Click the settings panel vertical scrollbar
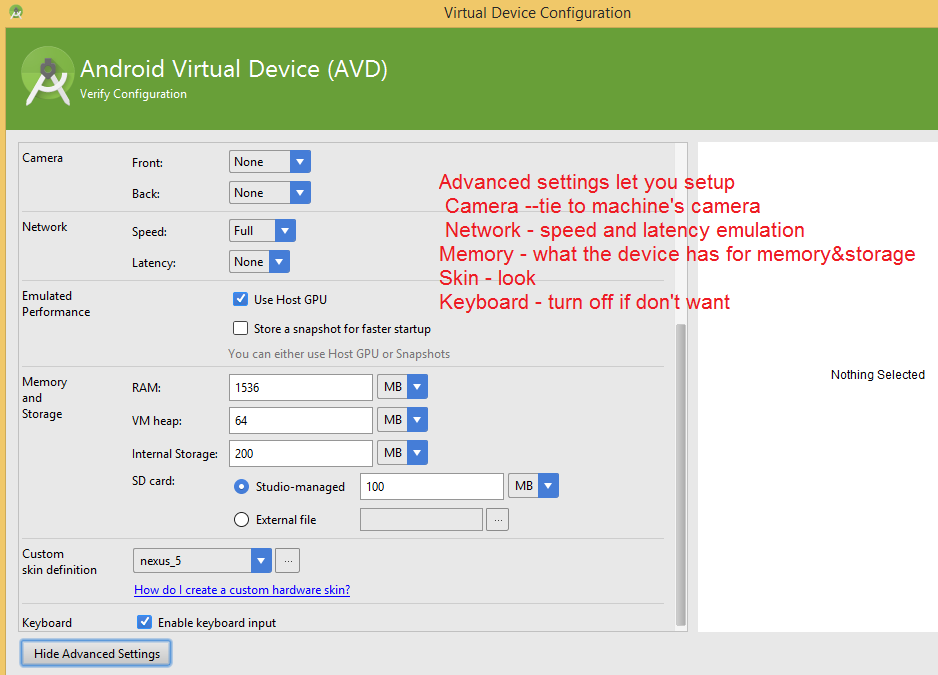 point(682,470)
